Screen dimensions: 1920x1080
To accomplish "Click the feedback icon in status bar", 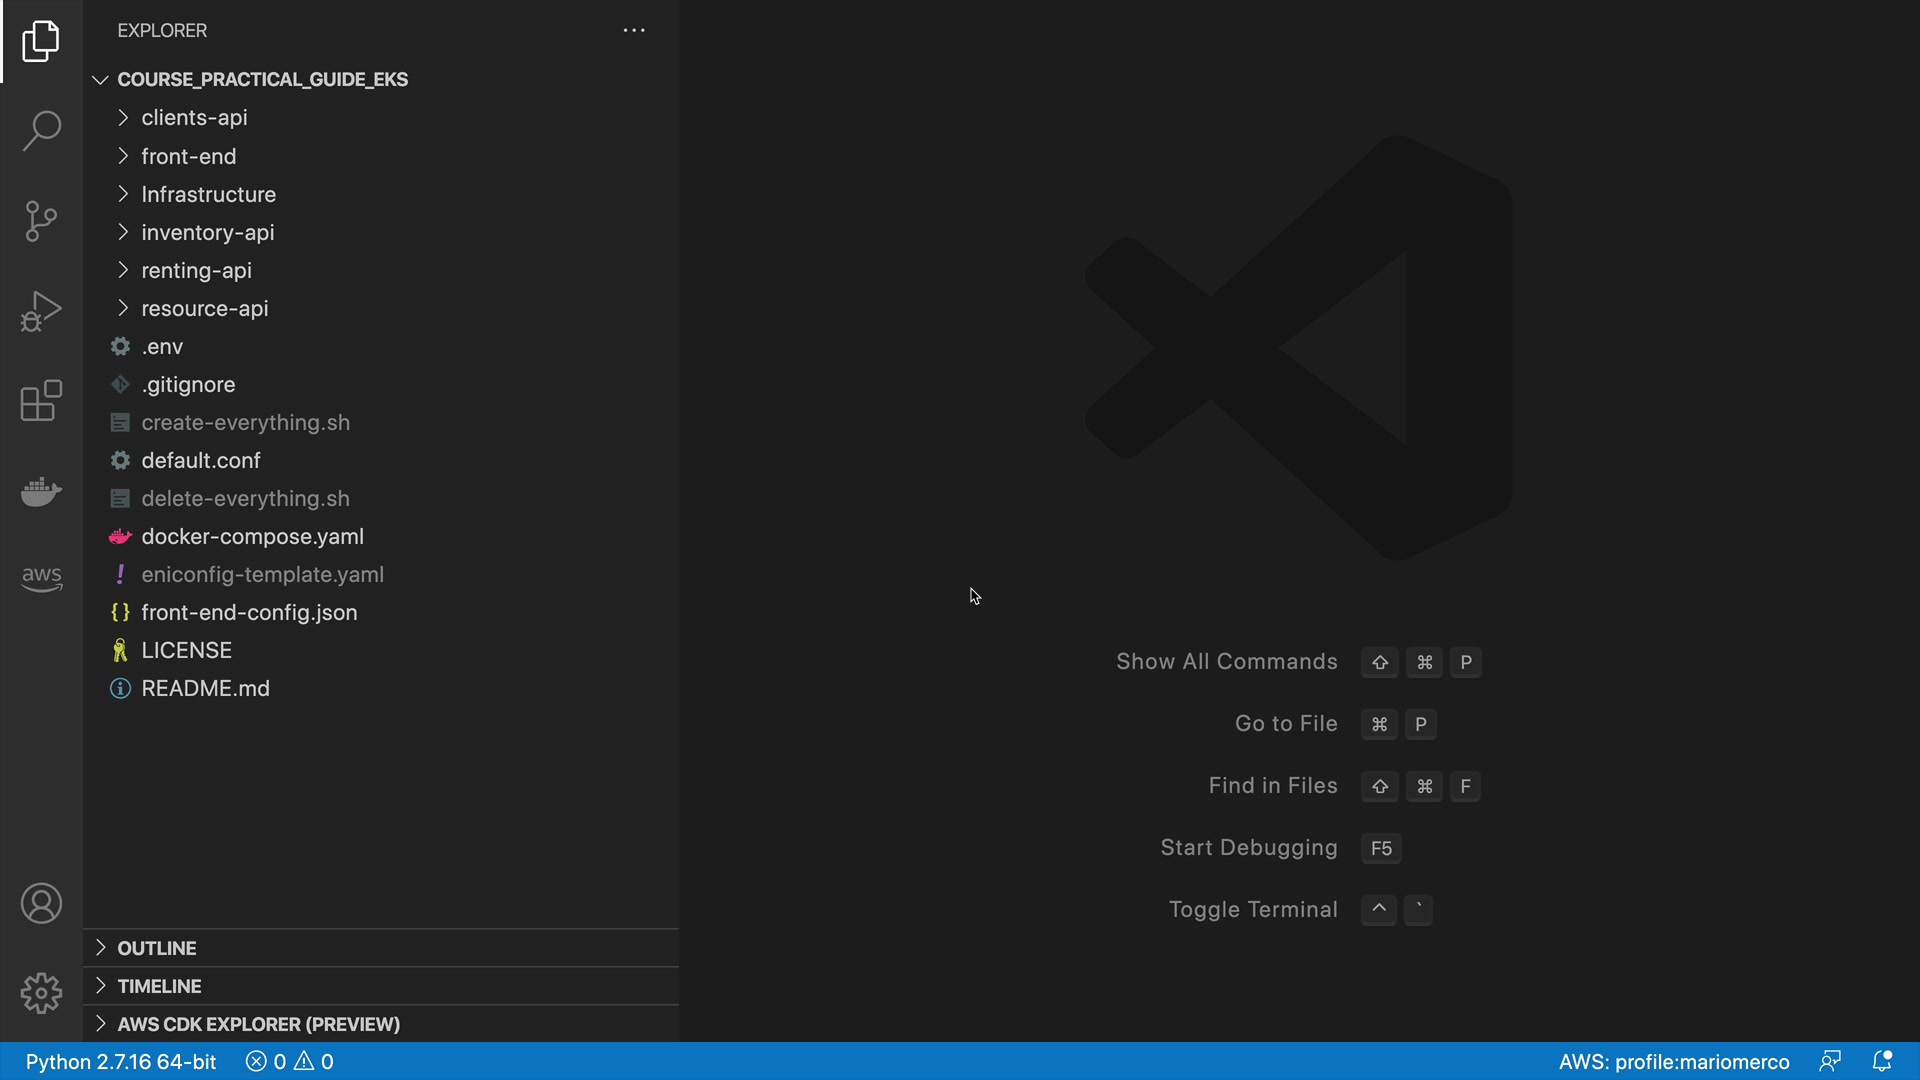I will coord(1830,1061).
